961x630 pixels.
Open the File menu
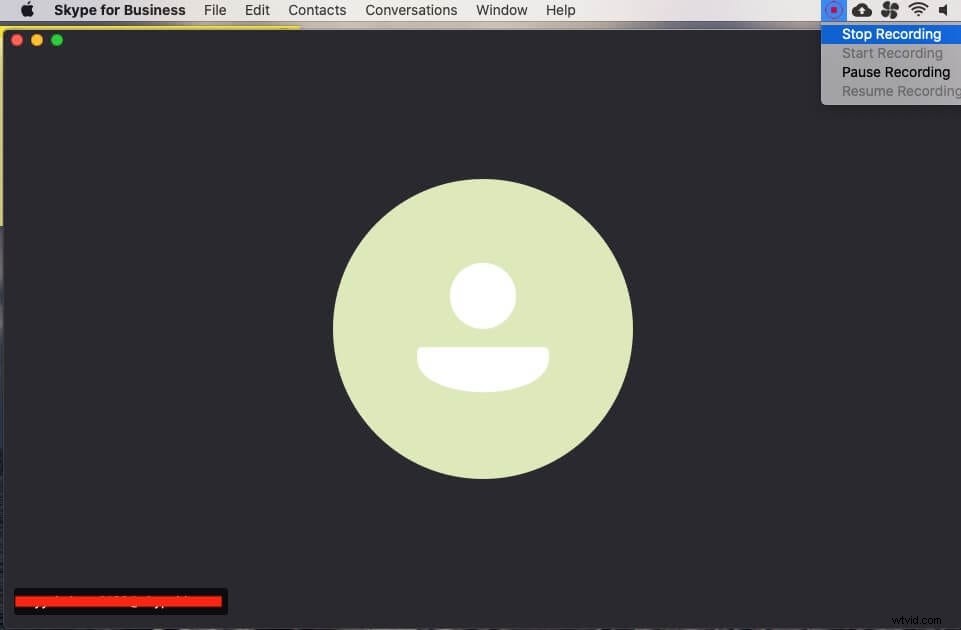pyautogui.click(x=214, y=10)
